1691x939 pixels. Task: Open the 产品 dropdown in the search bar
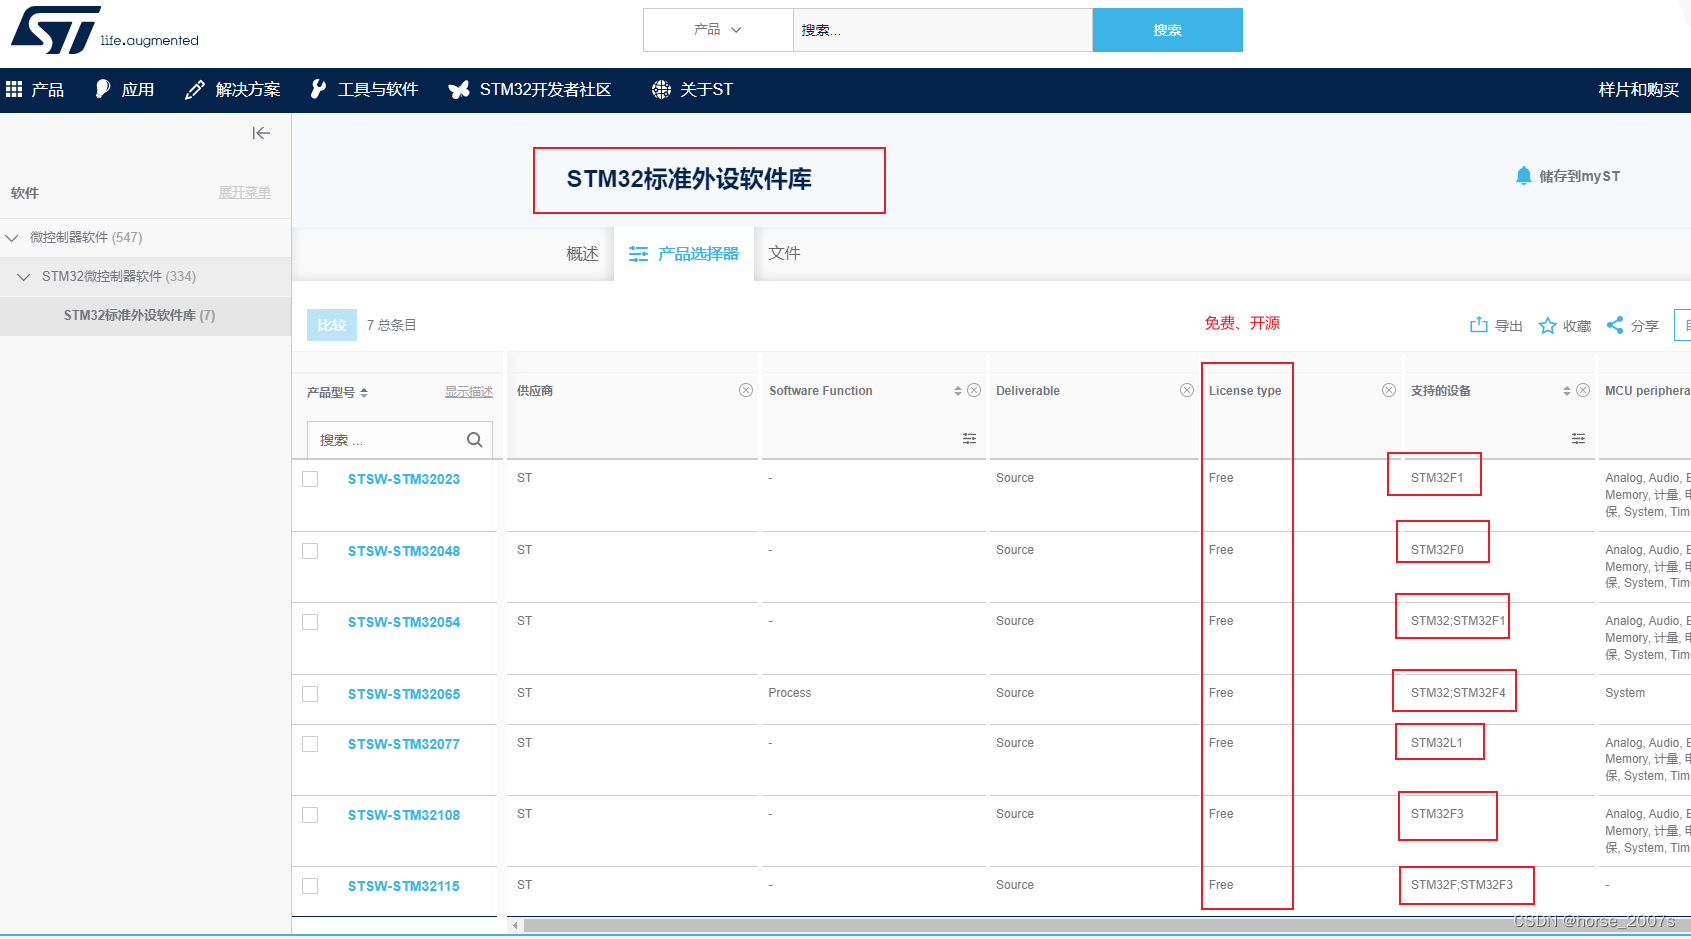click(x=718, y=30)
